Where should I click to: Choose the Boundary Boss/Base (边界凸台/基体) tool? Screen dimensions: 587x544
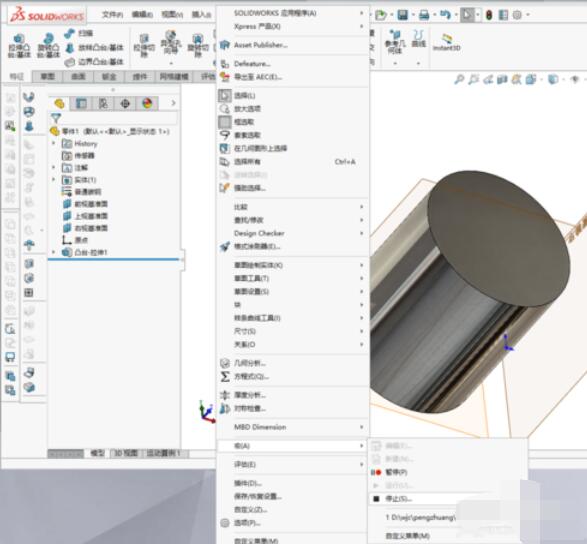click(x=94, y=62)
